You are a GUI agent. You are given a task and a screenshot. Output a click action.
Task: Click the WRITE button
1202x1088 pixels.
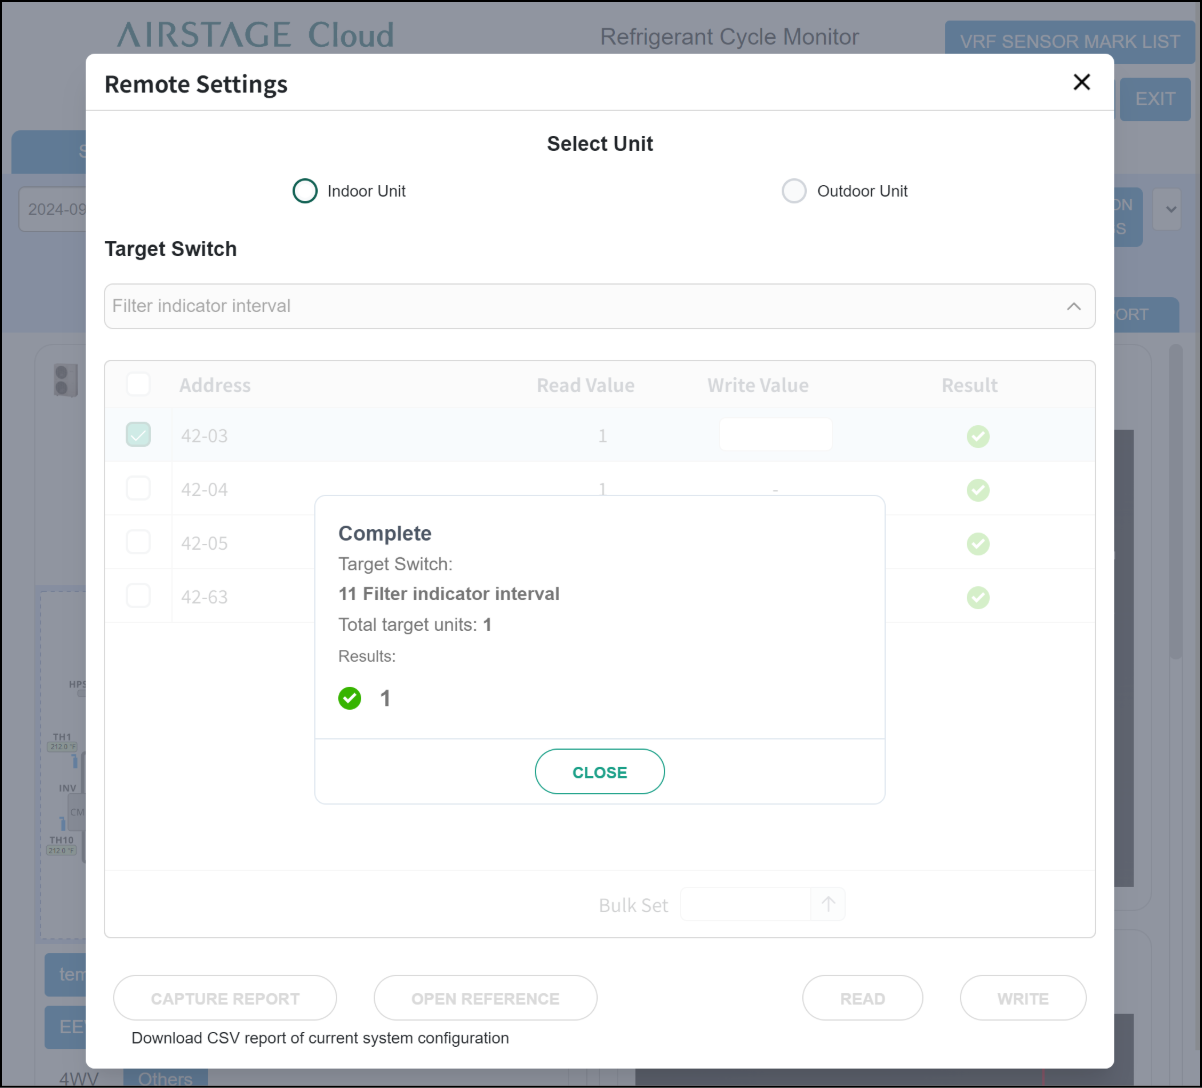tap(1022, 998)
